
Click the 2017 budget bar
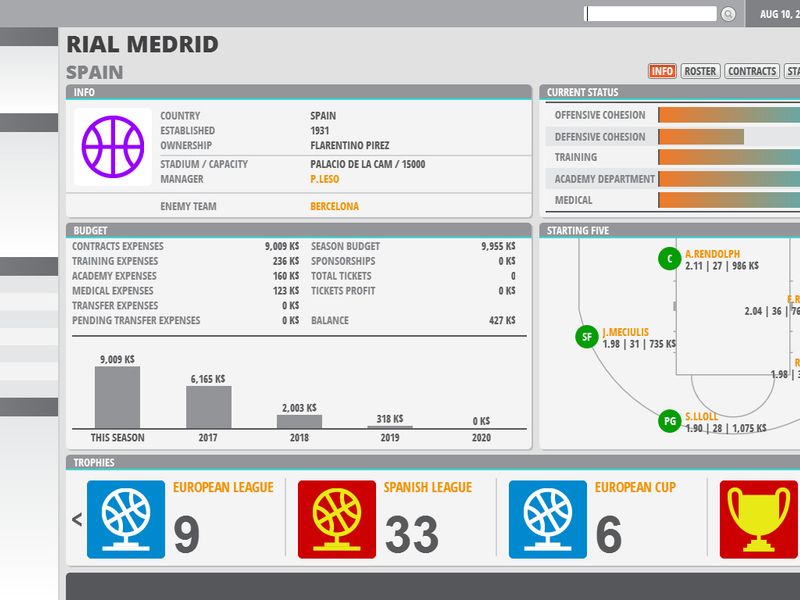[208, 407]
